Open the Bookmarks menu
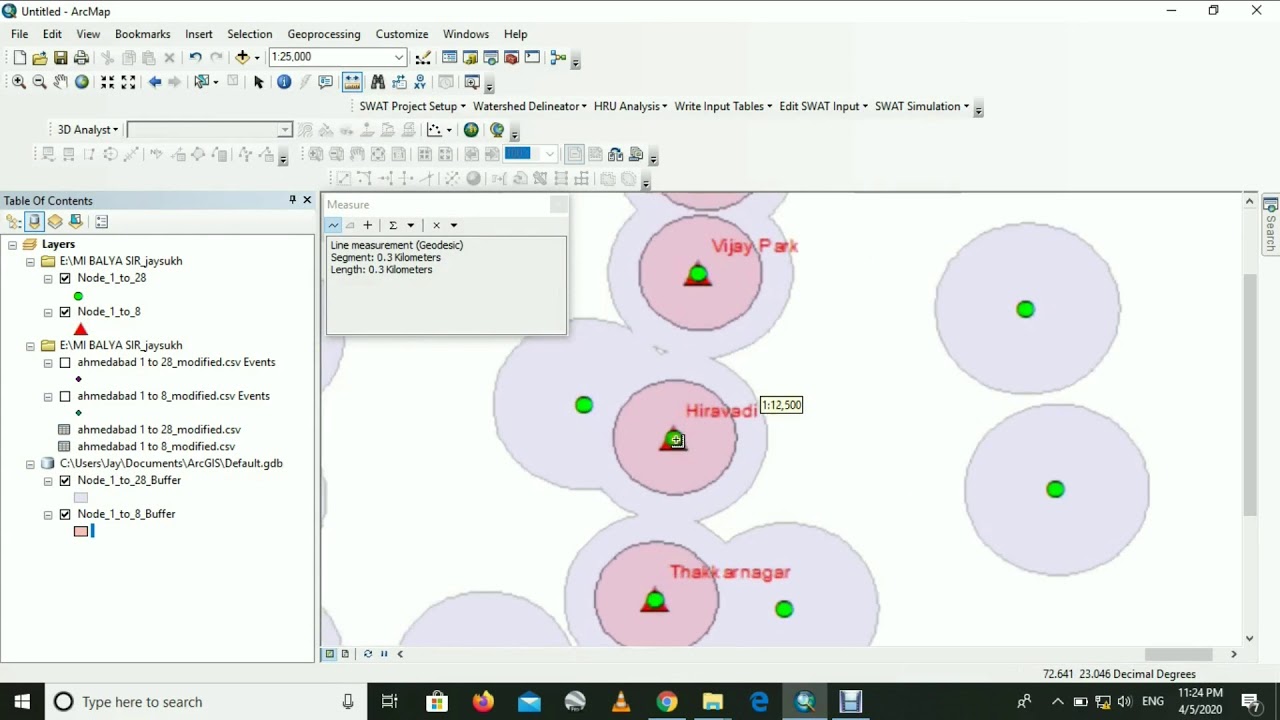The height and width of the screenshot is (720, 1280). tap(143, 34)
